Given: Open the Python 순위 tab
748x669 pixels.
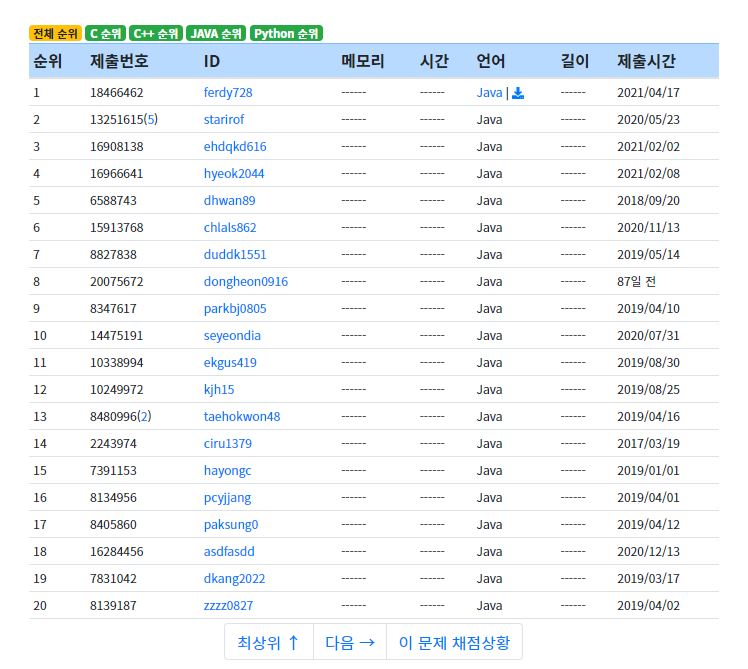Looking at the screenshot, I should coord(286,33).
